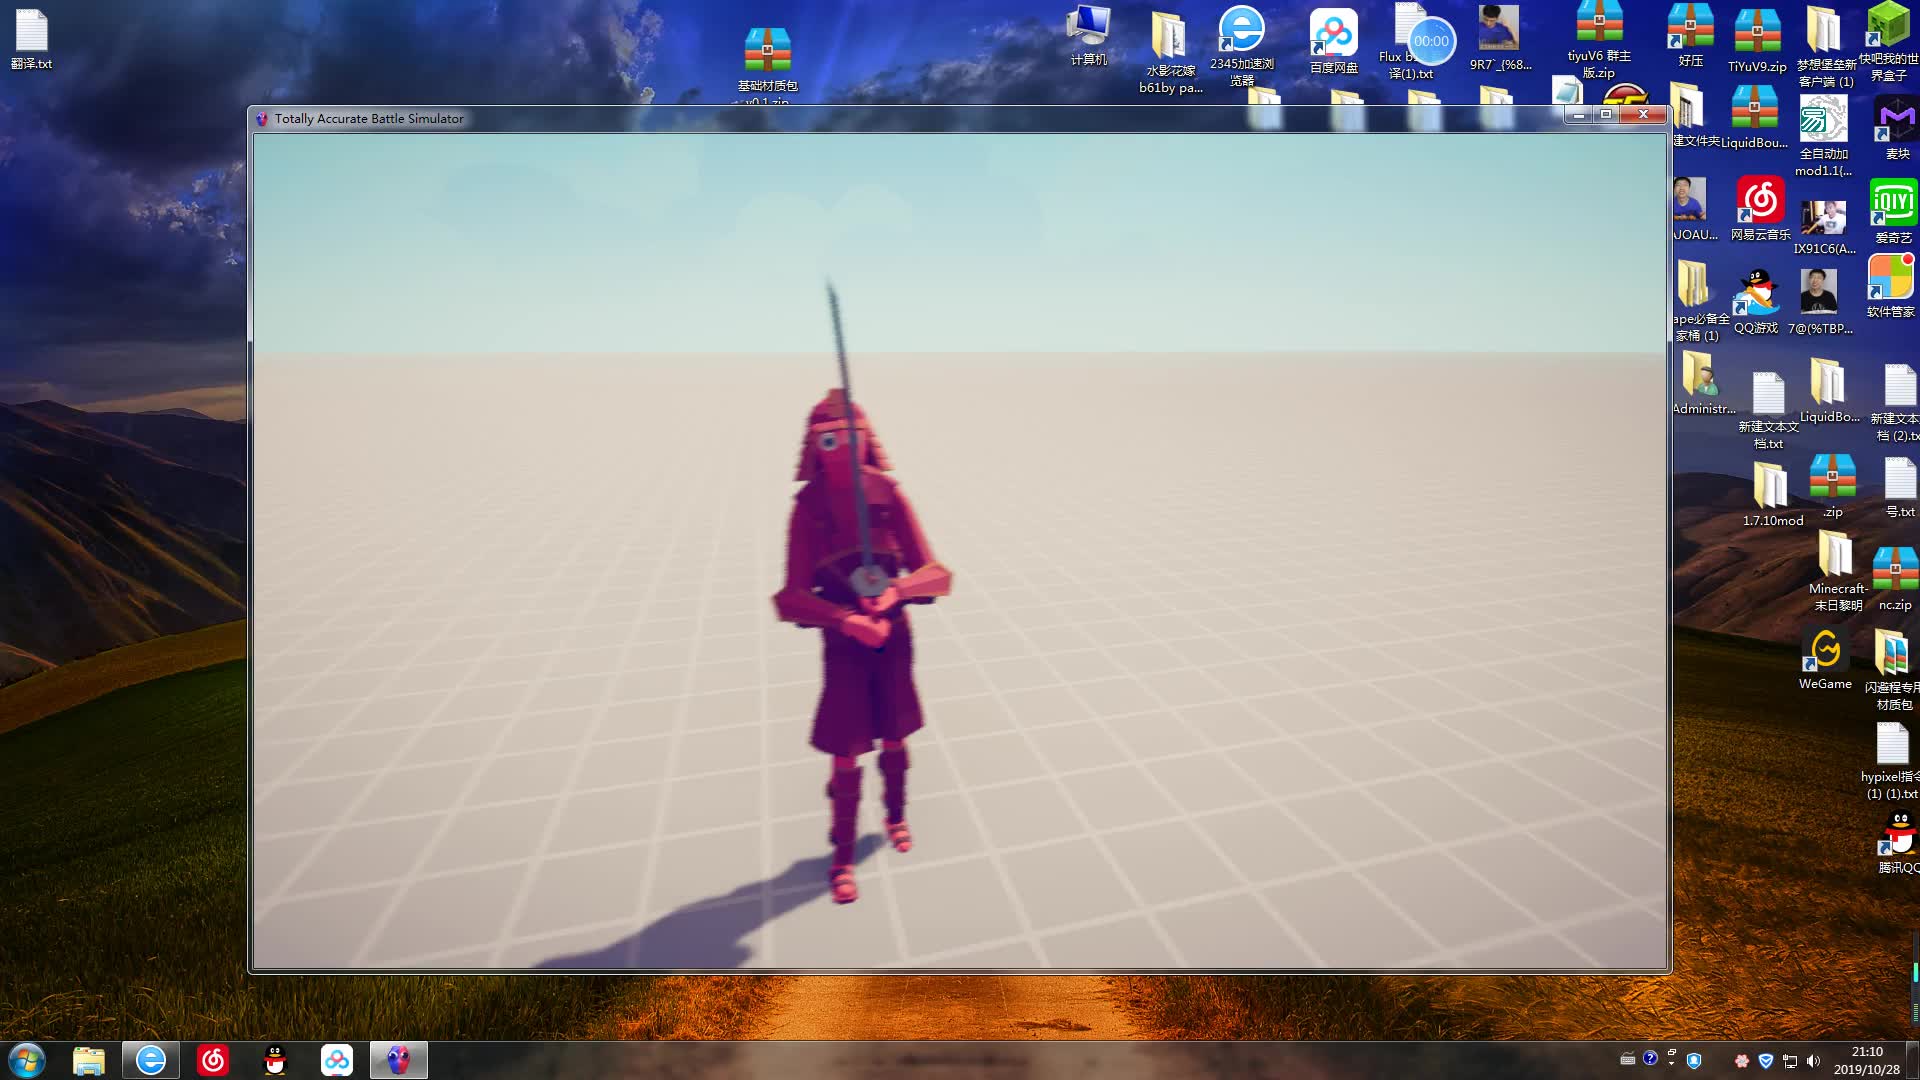Maximize the Battle Simulator window
The width and height of the screenshot is (1920, 1080).
point(1606,115)
